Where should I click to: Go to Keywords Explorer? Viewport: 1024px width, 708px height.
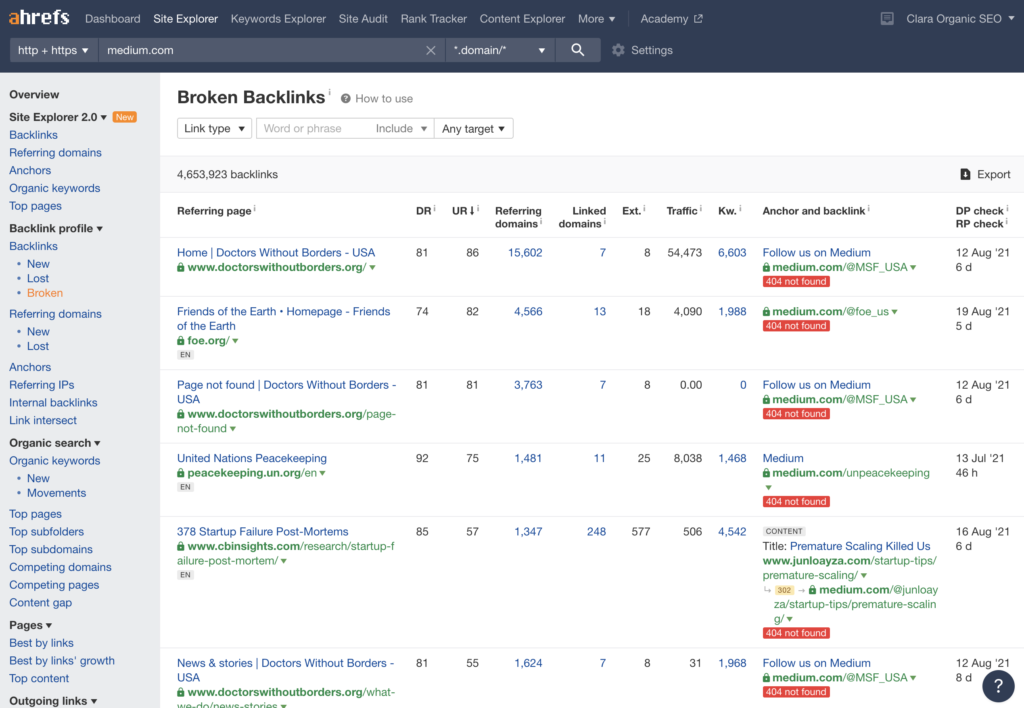[x=278, y=19]
